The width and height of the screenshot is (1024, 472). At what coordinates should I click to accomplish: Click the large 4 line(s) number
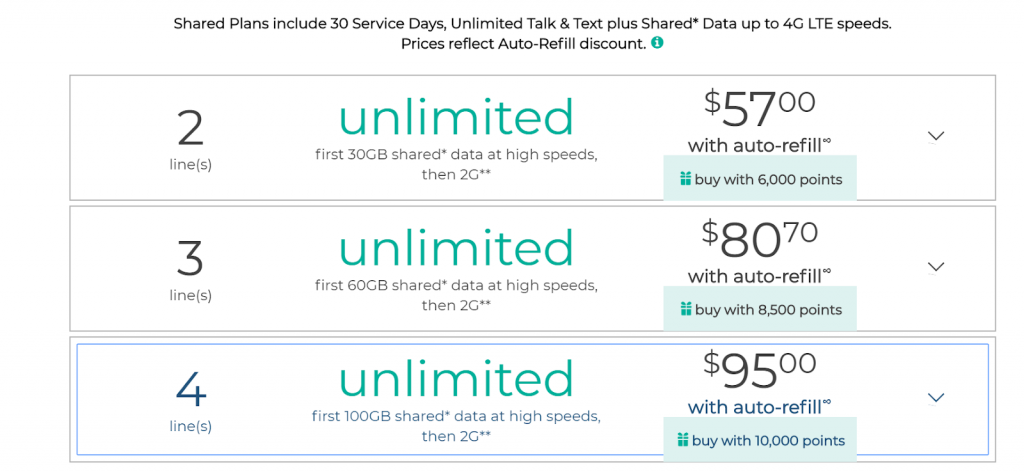coord(191,389)
